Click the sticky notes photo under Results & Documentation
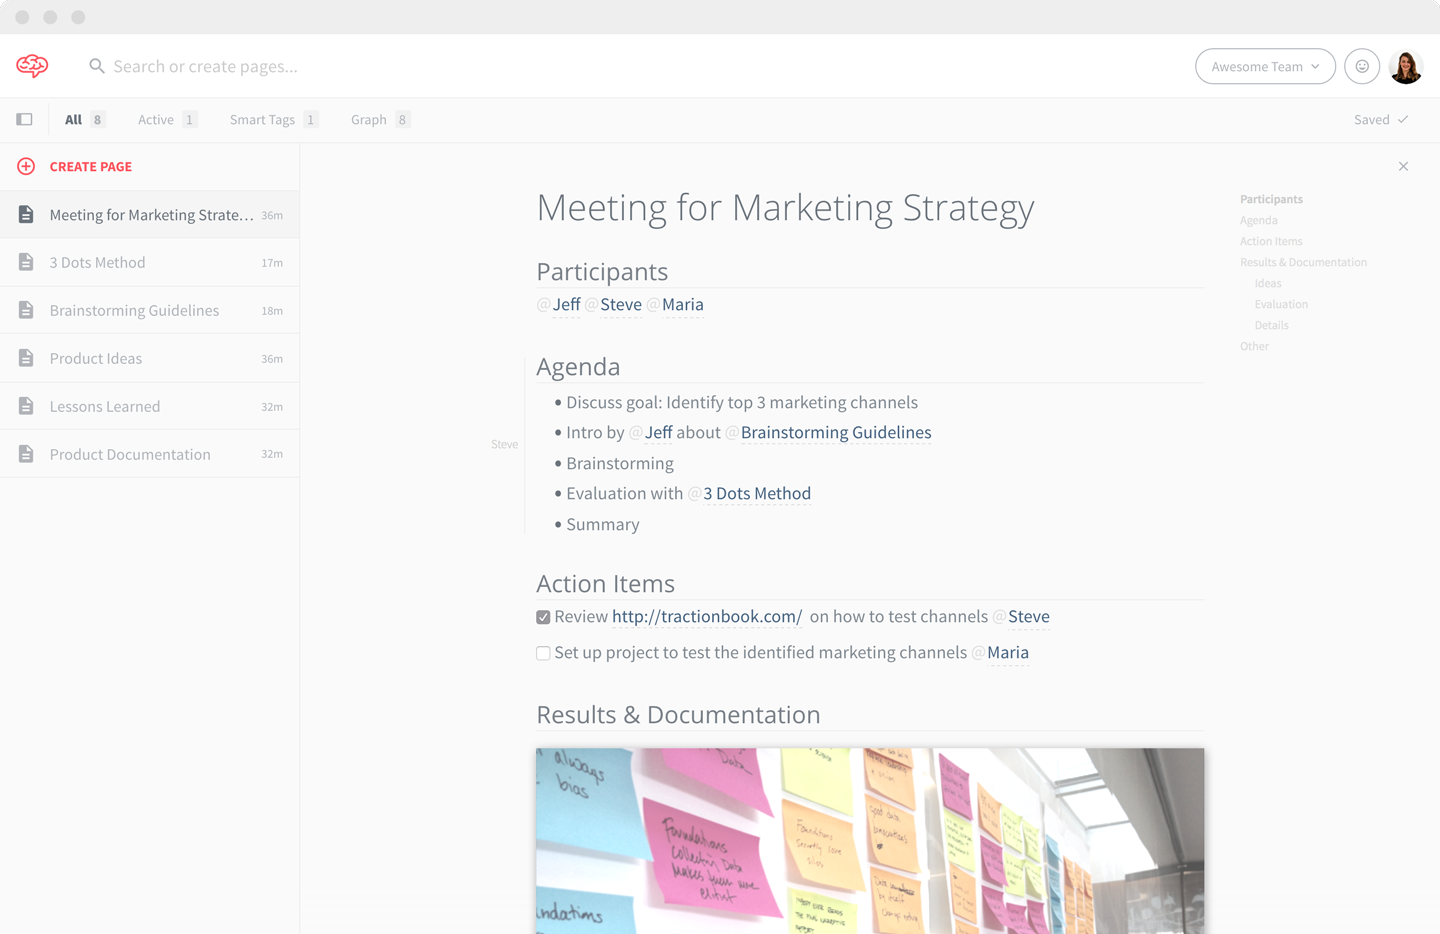1440x934 pixels. click(x=870, y=840)
